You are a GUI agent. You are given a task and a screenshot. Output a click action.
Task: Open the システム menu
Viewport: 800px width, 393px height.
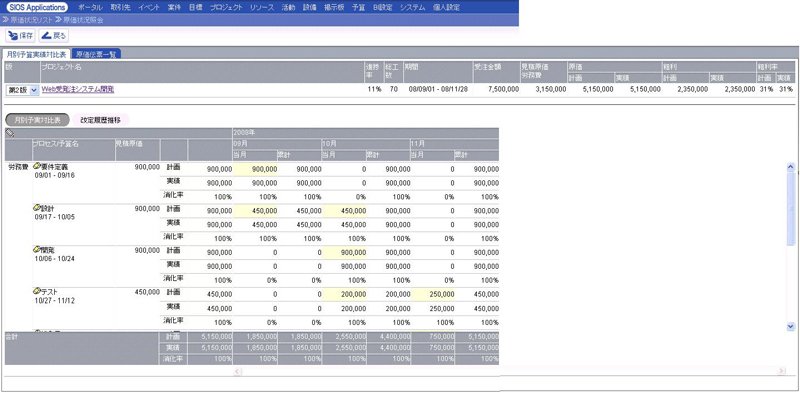coord(412,8)
